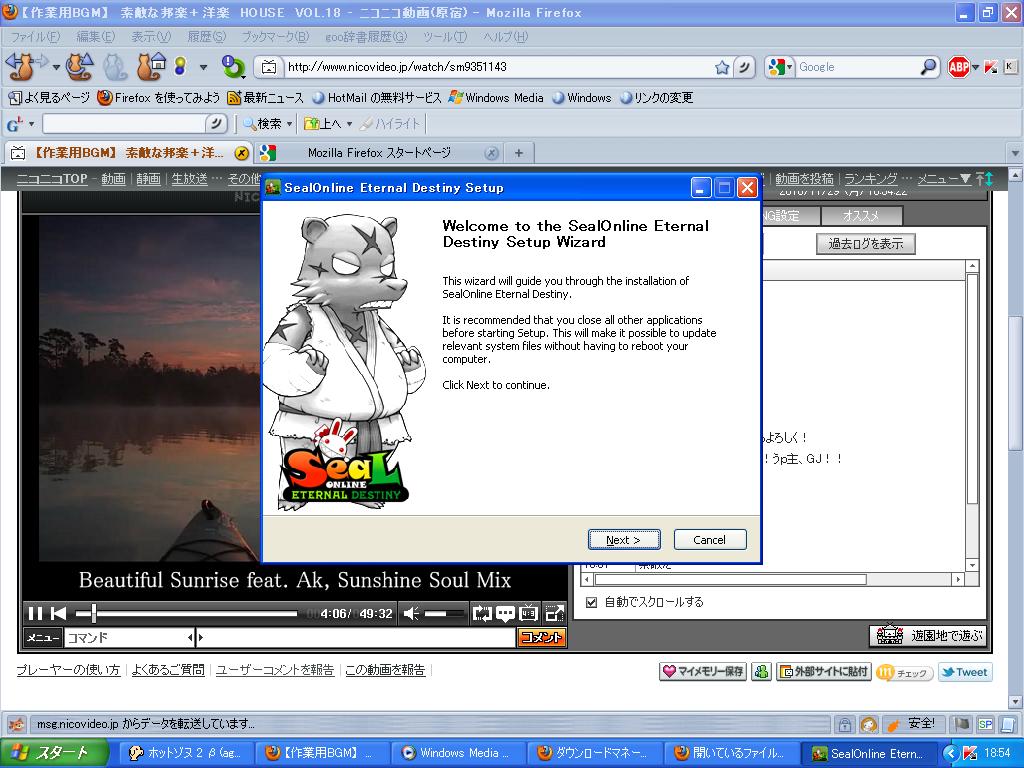Switch video to fullscreen mode
Screen dimensions: 1024x768
pos(554,613)
